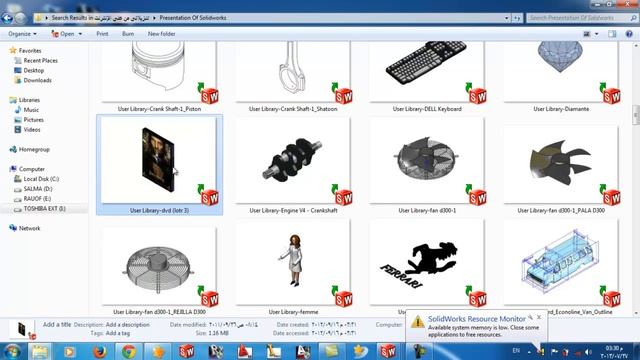Open the second SolidWorks taskbar icon

(387, 351)
